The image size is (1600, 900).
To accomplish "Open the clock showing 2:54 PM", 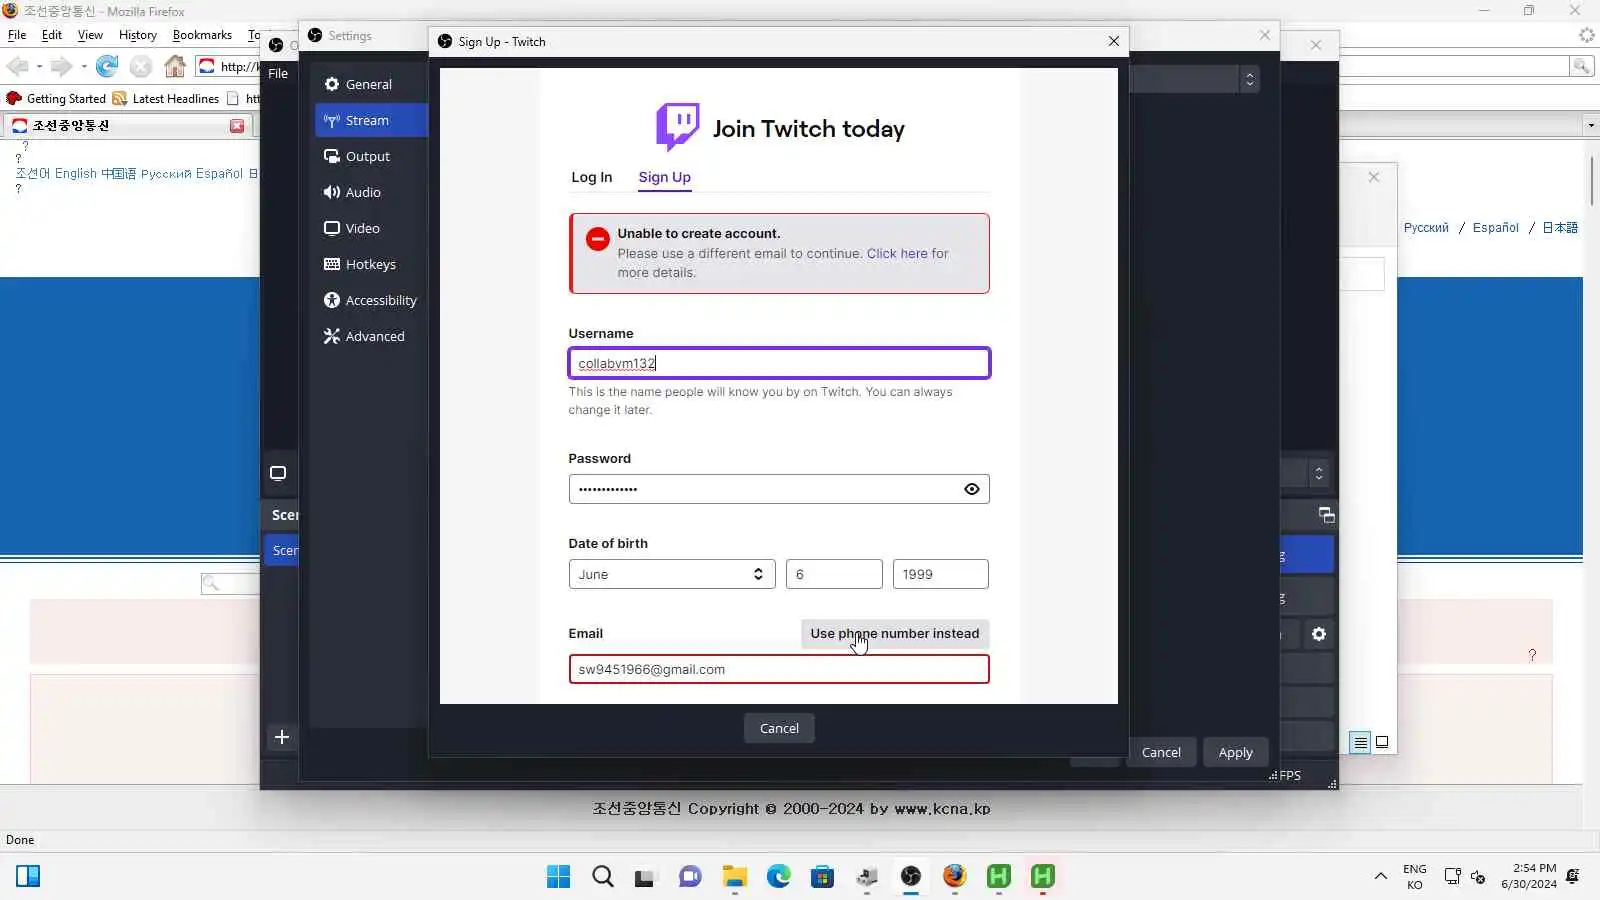I will pyautogui.click(x=1528, y=876).
